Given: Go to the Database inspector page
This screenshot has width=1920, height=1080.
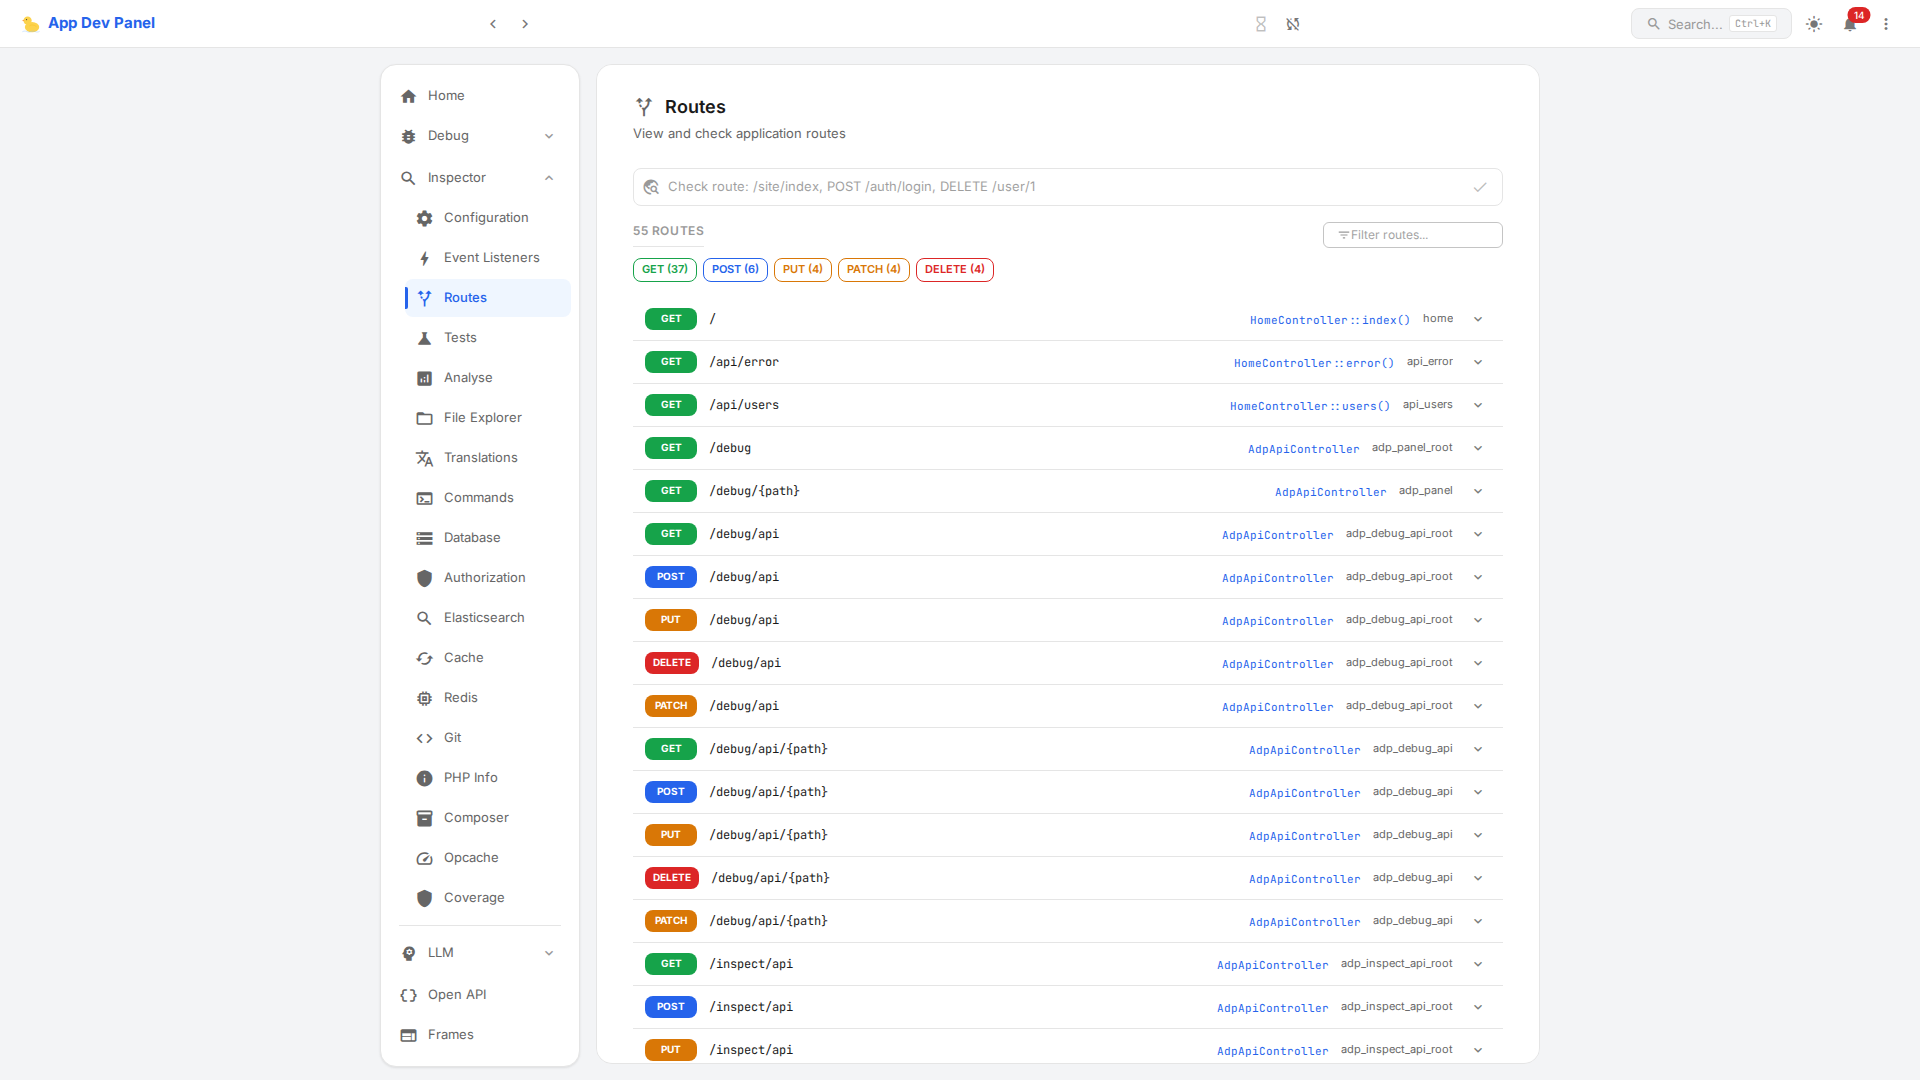Looking at the screenshot, I should pyautogui.click(x=472, y=538).
